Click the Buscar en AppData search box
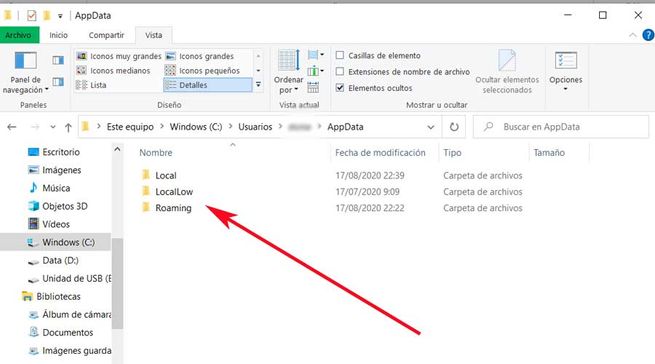The width and height of the screenshot is (655, 364). click(x=561, y=127)
